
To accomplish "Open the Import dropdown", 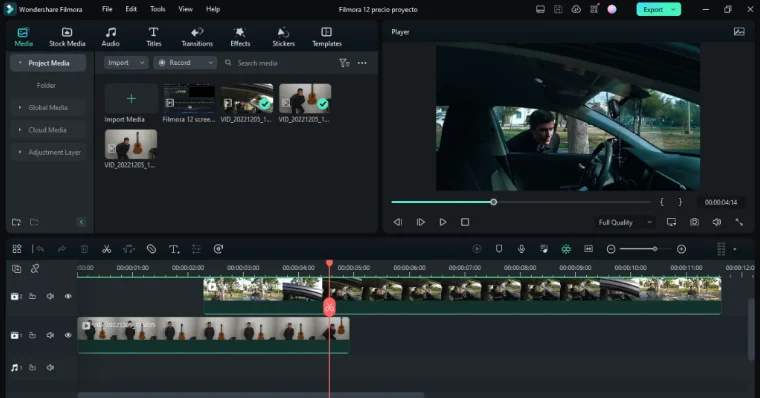I will point(126,63).
